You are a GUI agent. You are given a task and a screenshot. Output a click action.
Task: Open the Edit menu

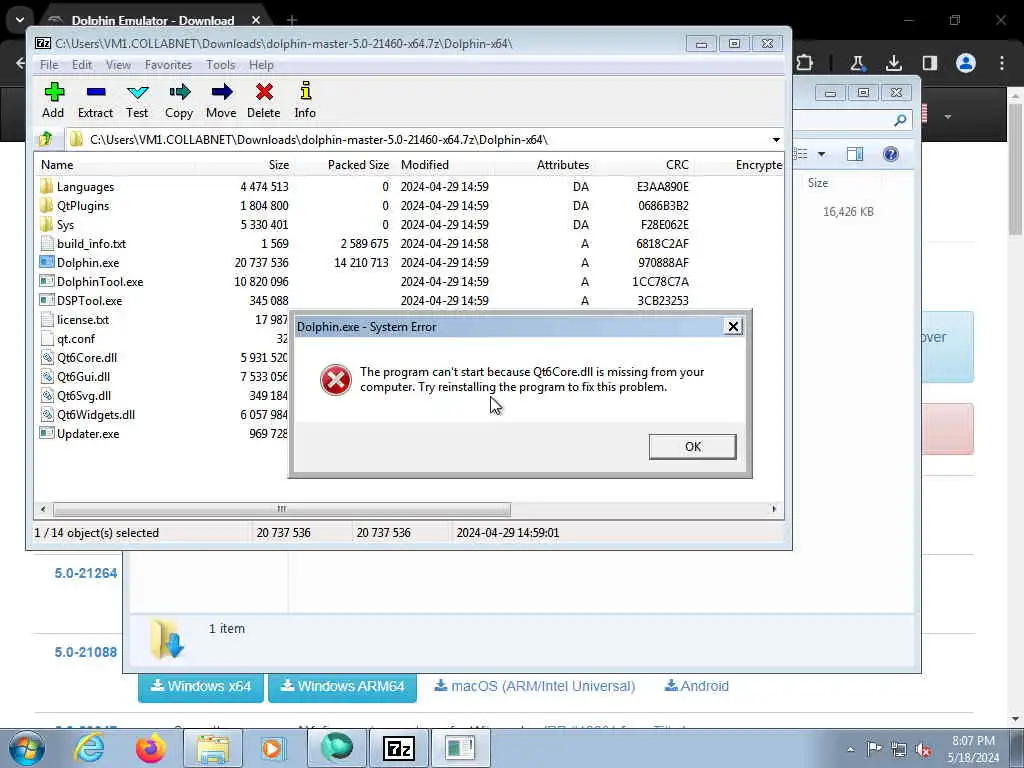(x=82, y=65)
